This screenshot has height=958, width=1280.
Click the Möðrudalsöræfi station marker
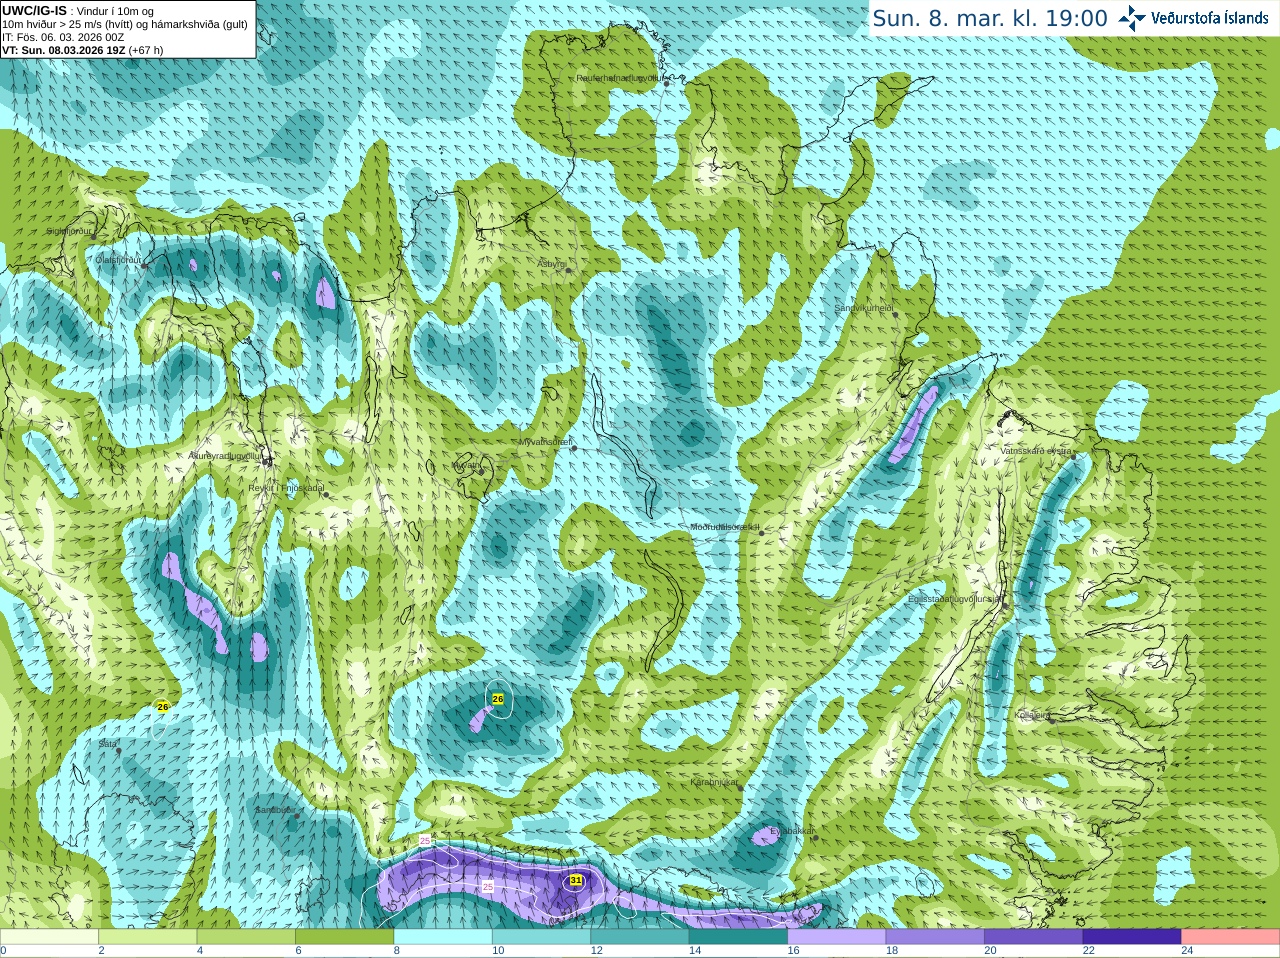pyautogui.click(x=761, y=533)
